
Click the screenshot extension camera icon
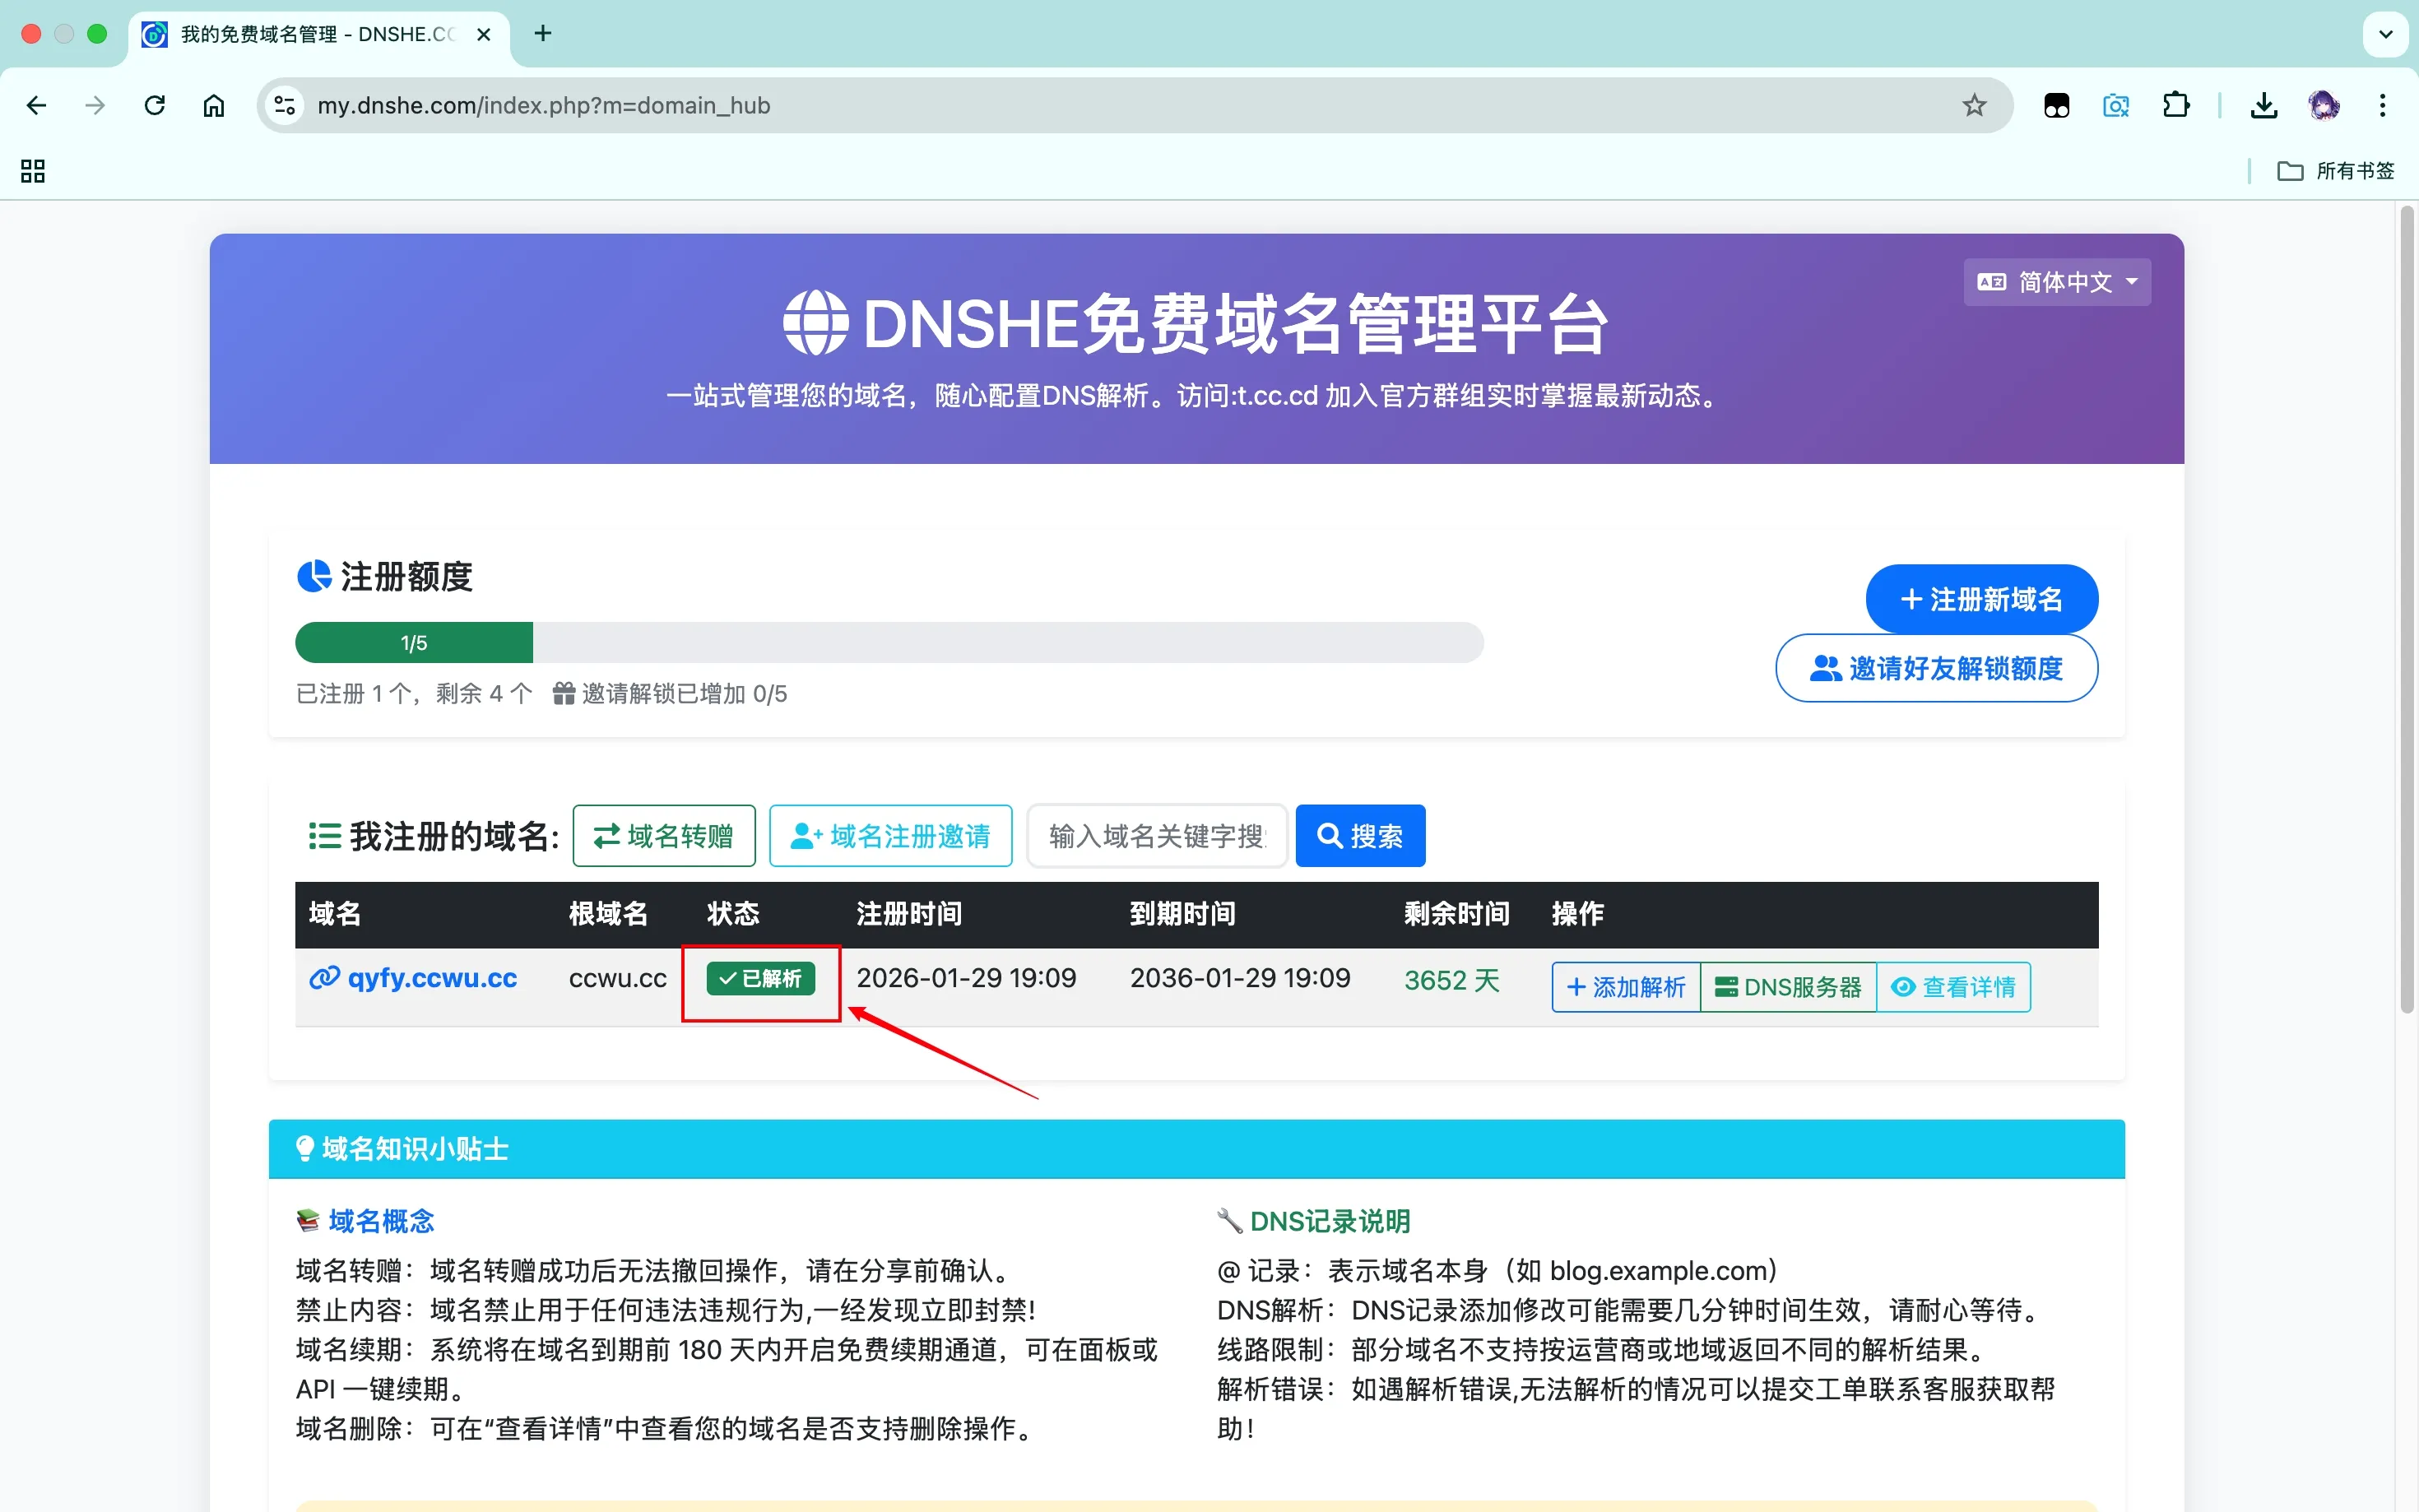click(x=2116, y=105)
